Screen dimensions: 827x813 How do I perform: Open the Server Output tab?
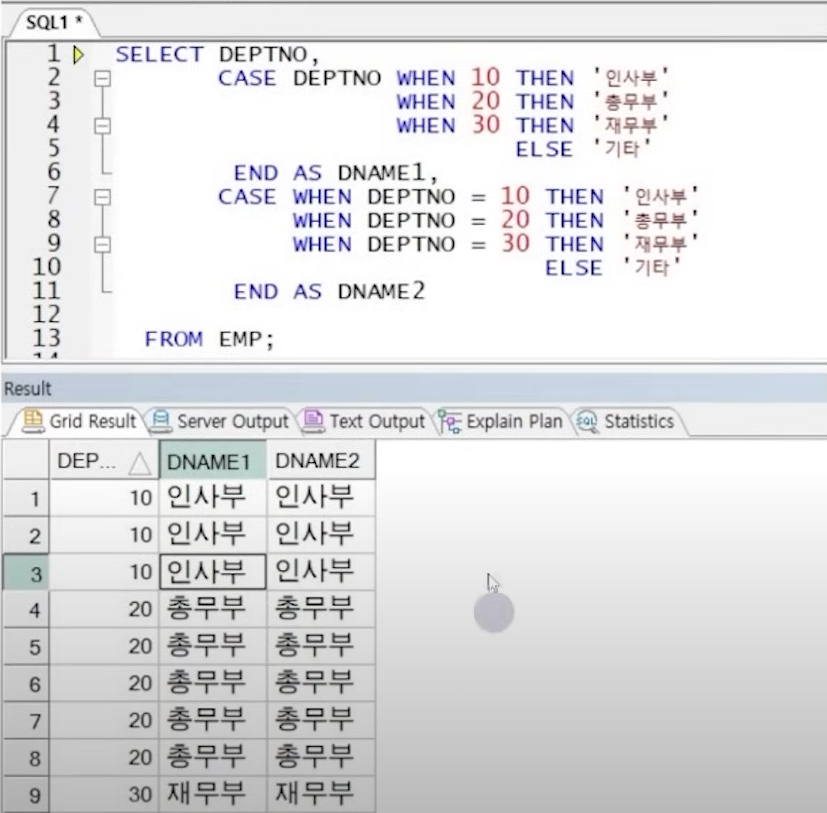coord(220,421)
